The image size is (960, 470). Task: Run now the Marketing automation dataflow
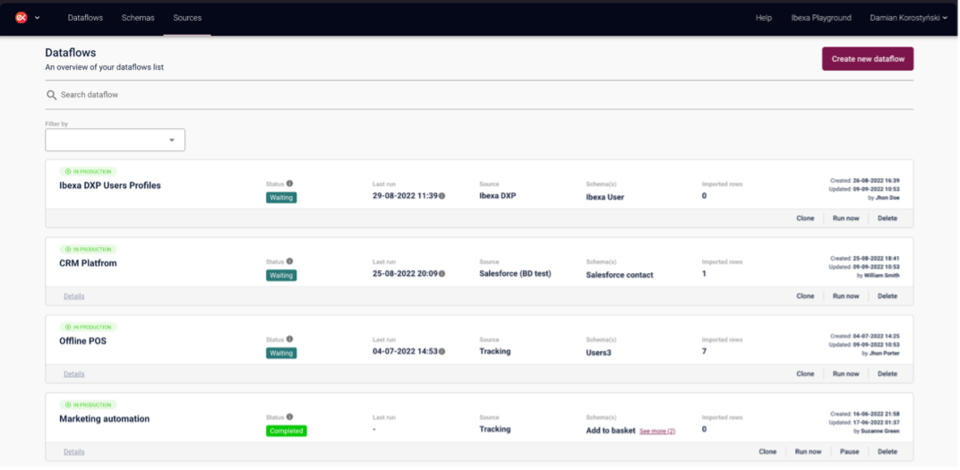tap(808, 452)
